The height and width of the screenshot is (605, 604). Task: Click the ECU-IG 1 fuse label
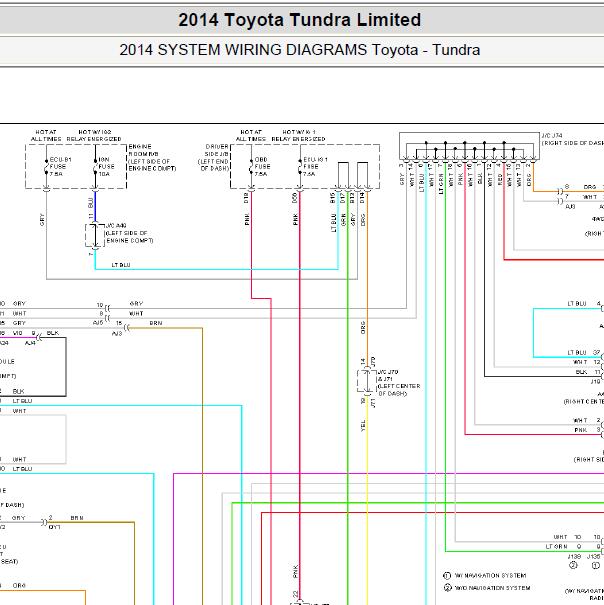[x=315, y=167]
